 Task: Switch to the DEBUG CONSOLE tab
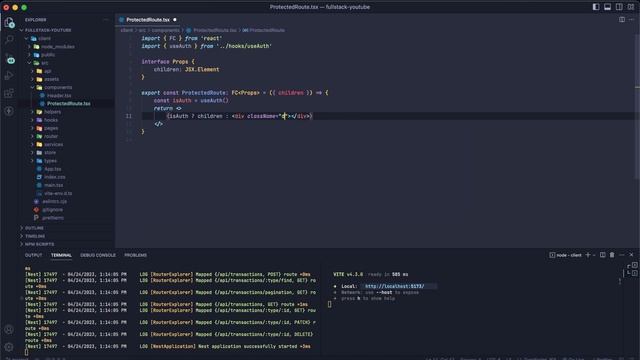click(98, 255)
